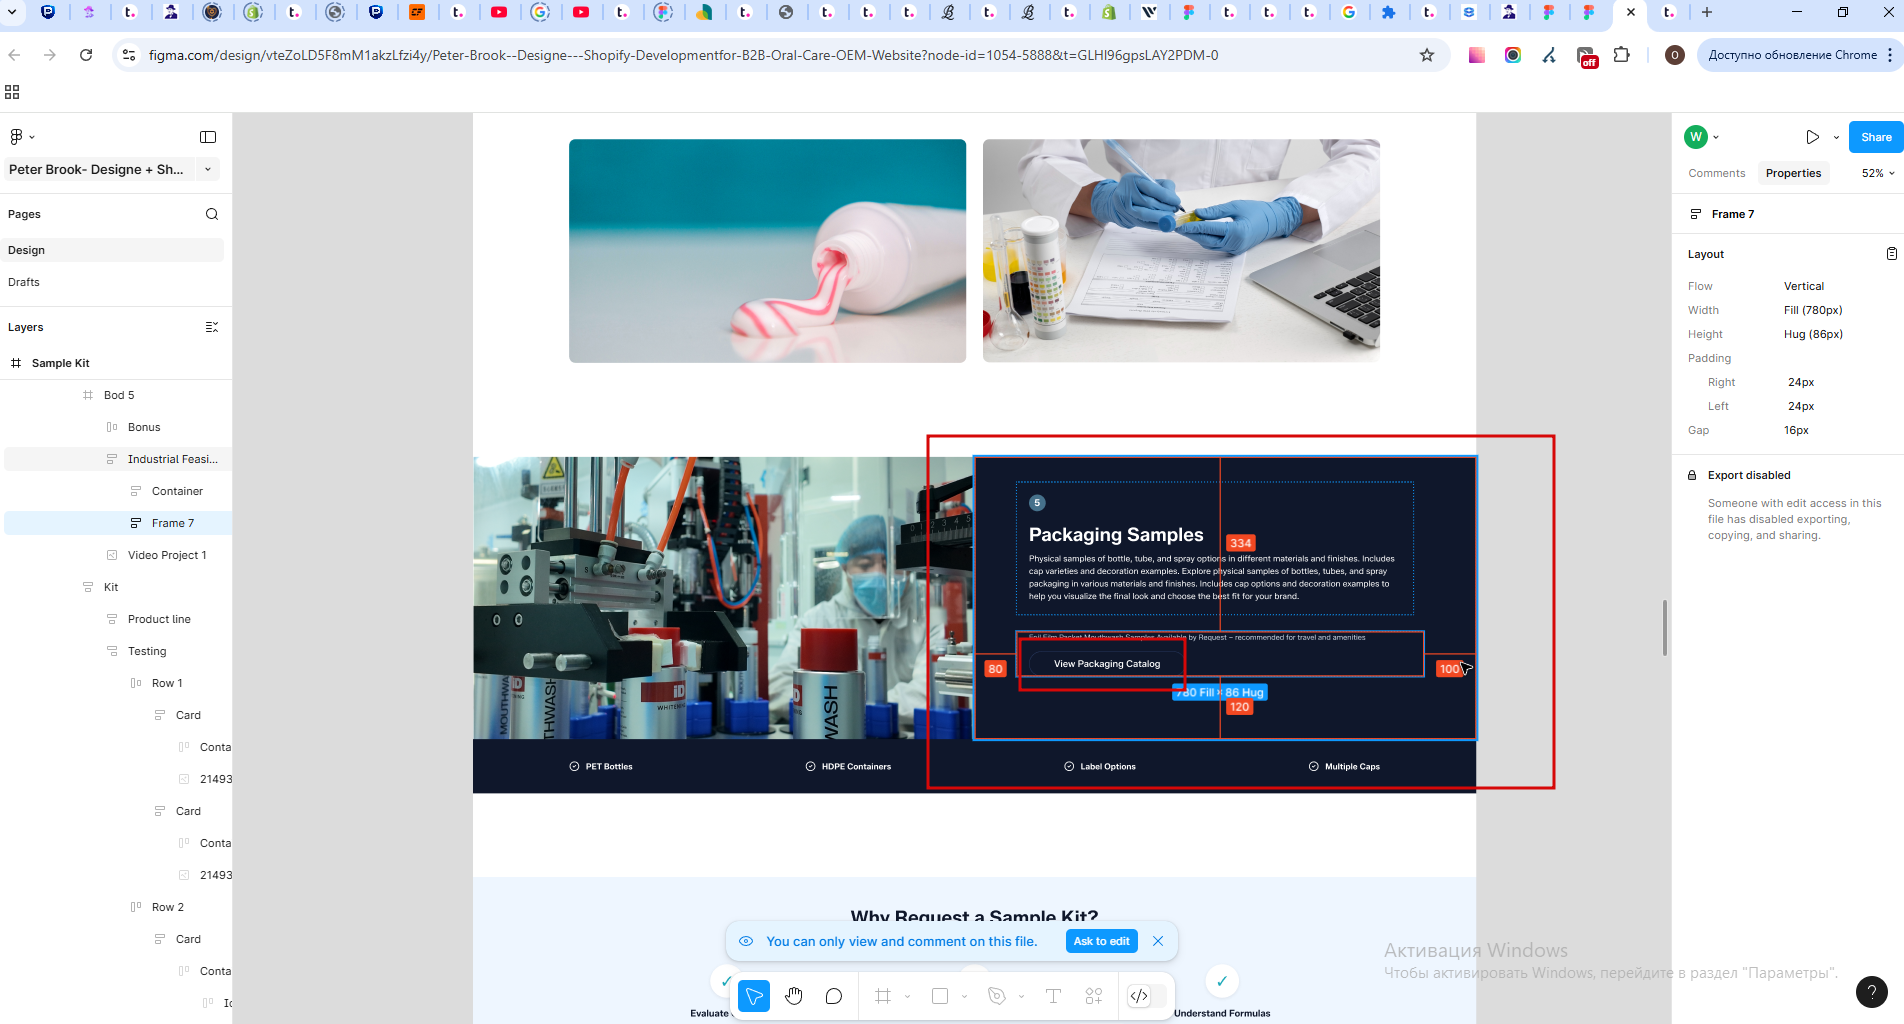
Task: Open the Figma main menu
Action: click(21, 137)
